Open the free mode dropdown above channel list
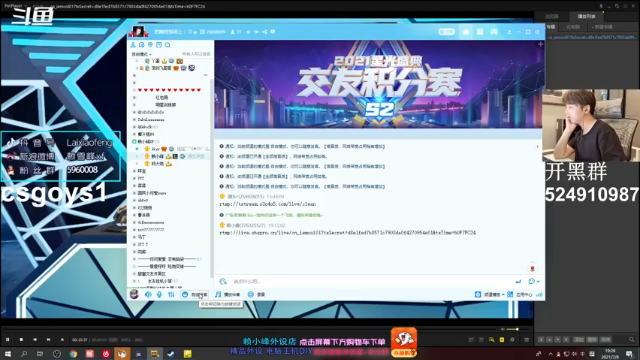The image size is (640, 360). 142,54
